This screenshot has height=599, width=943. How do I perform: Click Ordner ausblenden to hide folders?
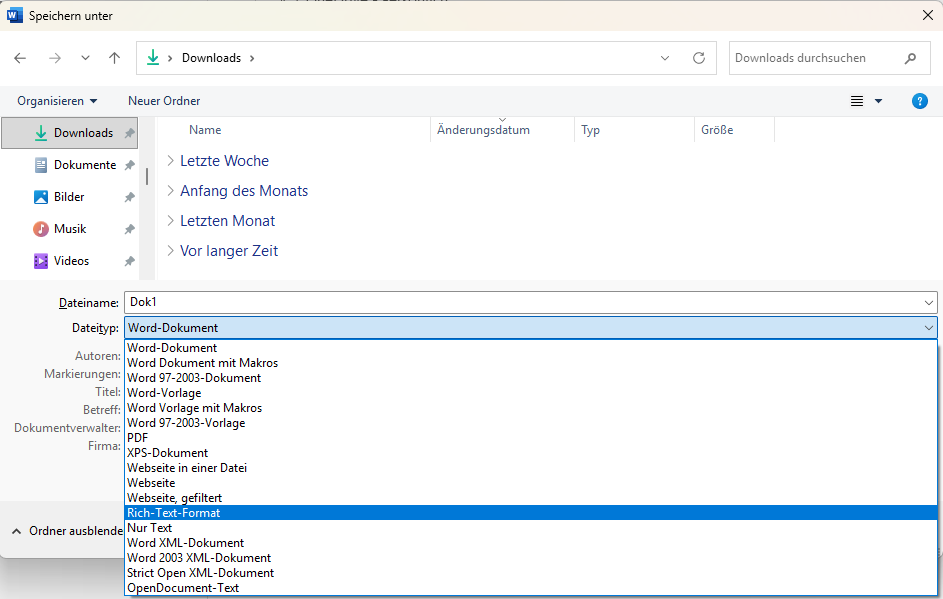click(66, 531)
